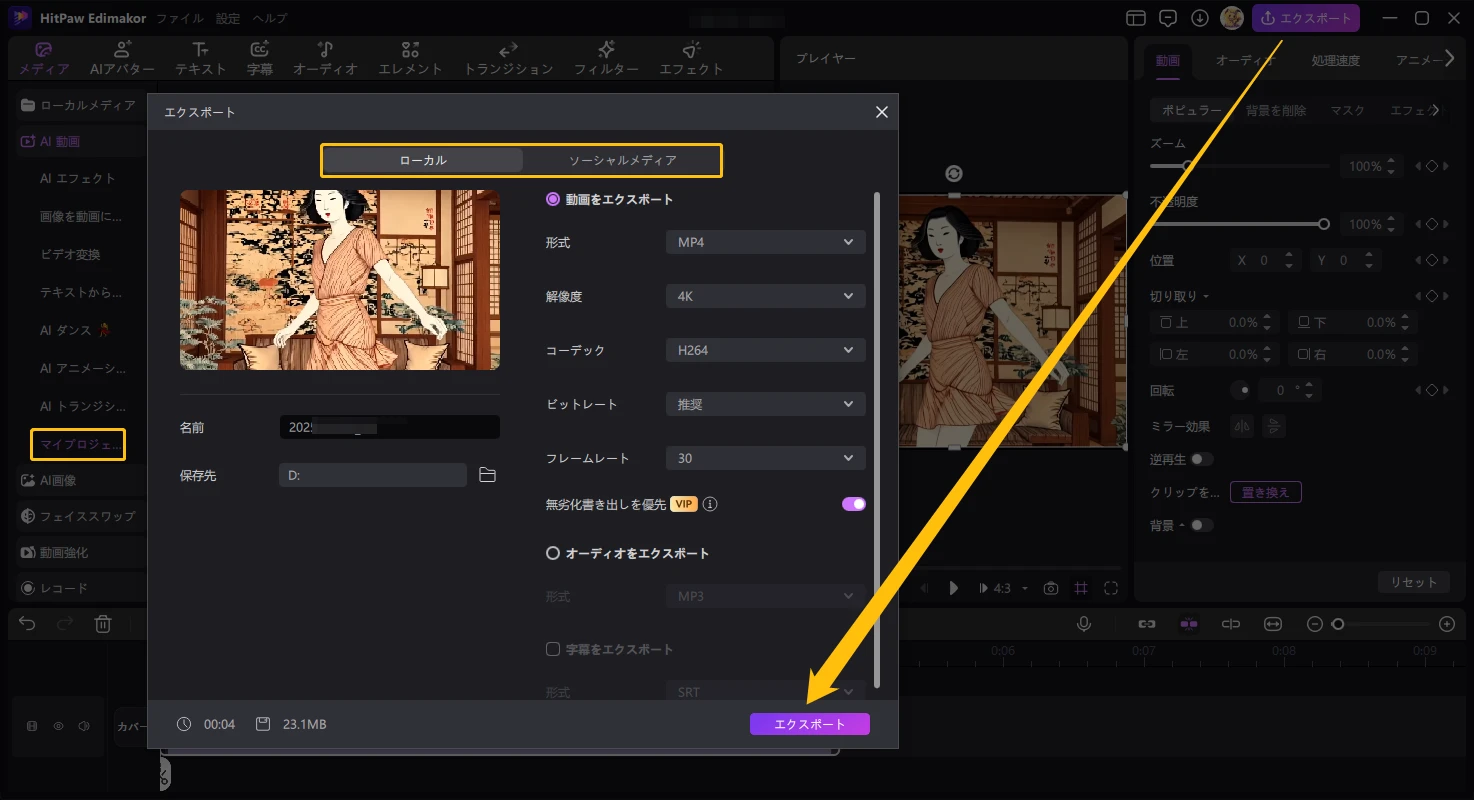The image size is (1474, 800).
Task: Toggle the purple magnet snap icon
Action: point(1189,623)
